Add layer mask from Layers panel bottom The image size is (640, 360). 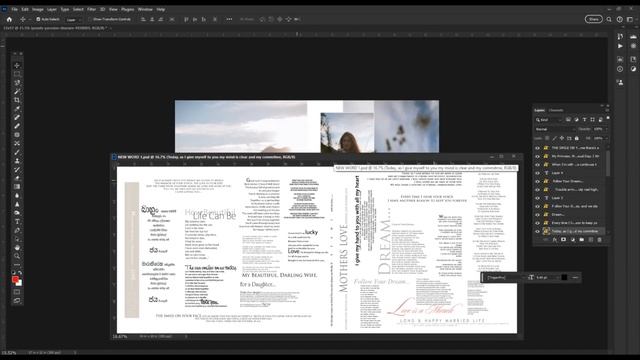click(564, 240)
